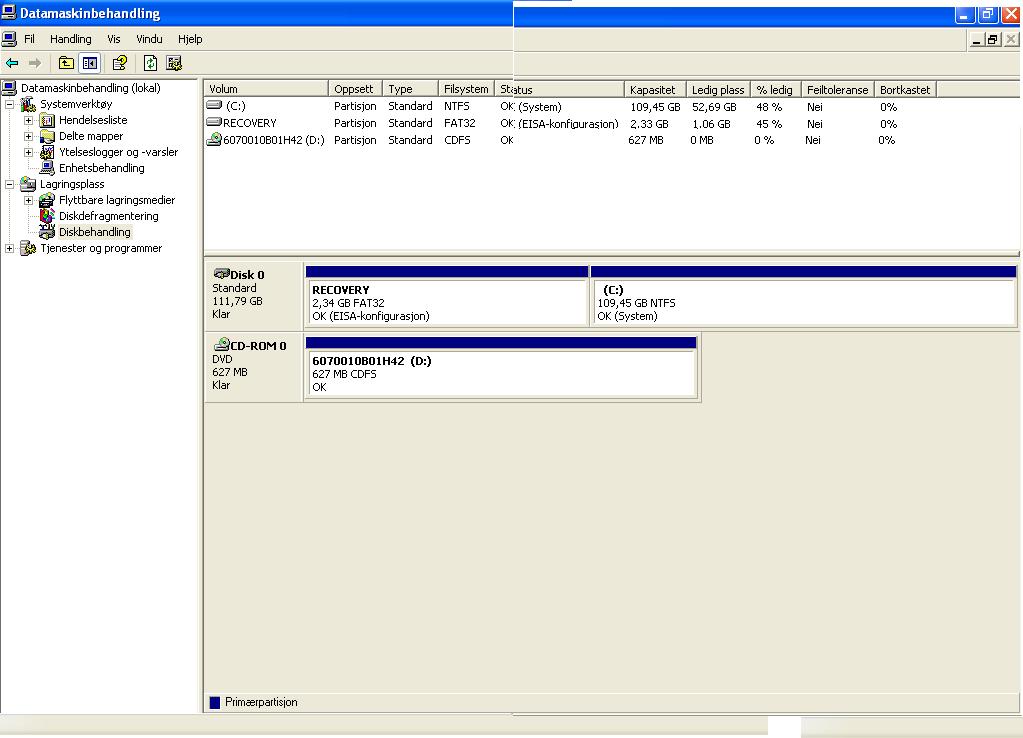Select Enhetsbehandling in the tree
The height and width of the screenshot is (738, 1023).
point(102,168)
